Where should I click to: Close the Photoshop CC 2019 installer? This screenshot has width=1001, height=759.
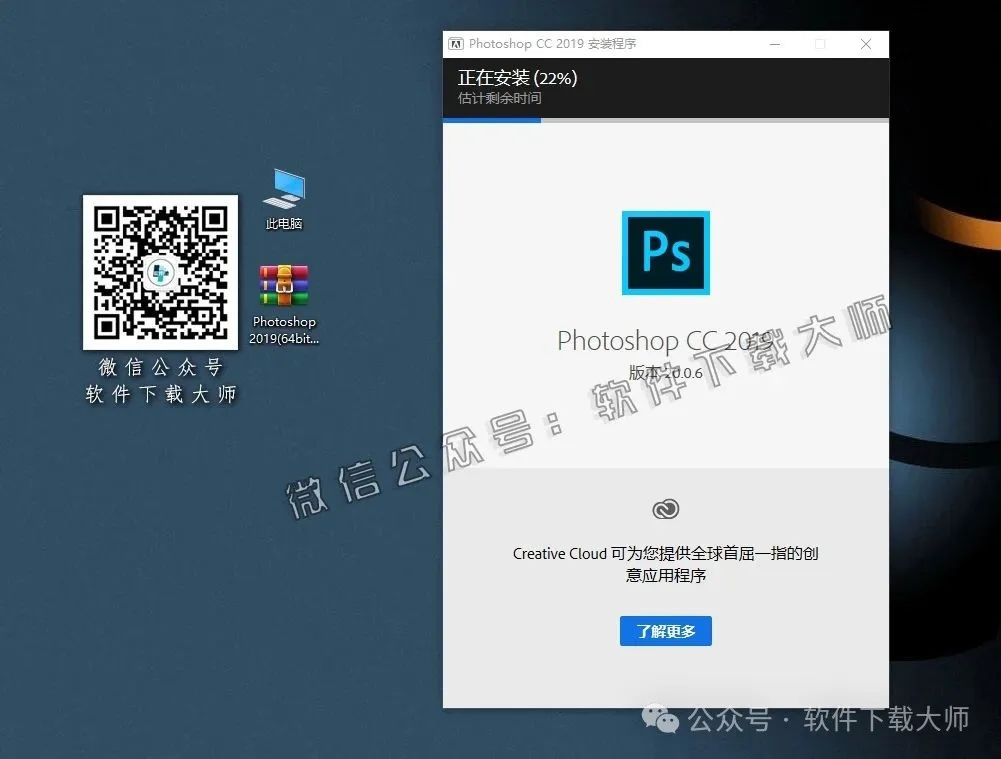pos(866,43)
